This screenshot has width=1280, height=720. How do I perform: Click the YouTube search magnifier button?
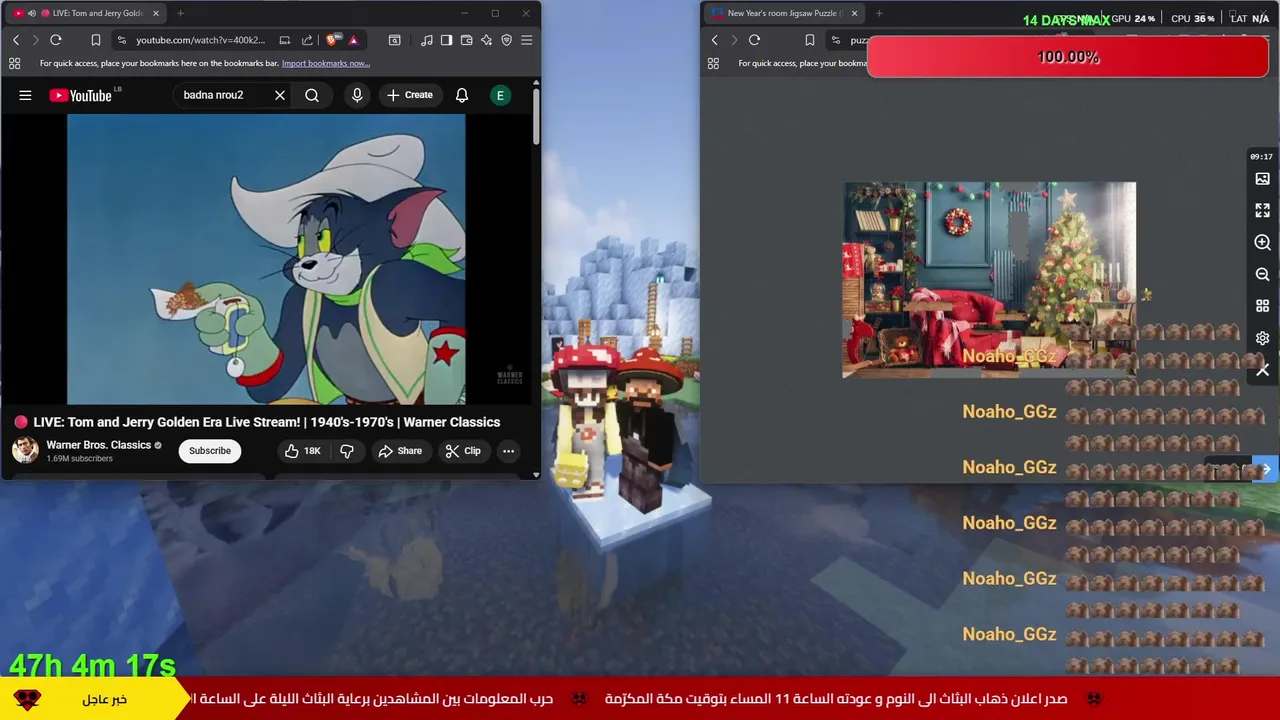(312, 95)
